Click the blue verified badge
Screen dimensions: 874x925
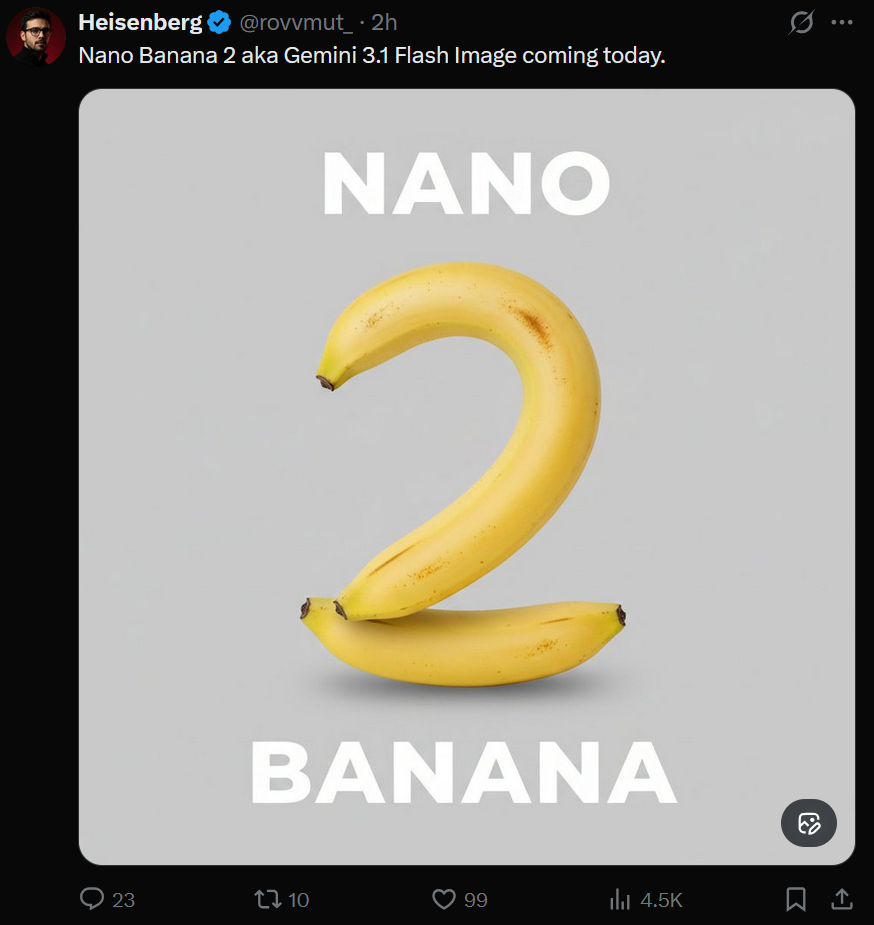click(219, 22)
